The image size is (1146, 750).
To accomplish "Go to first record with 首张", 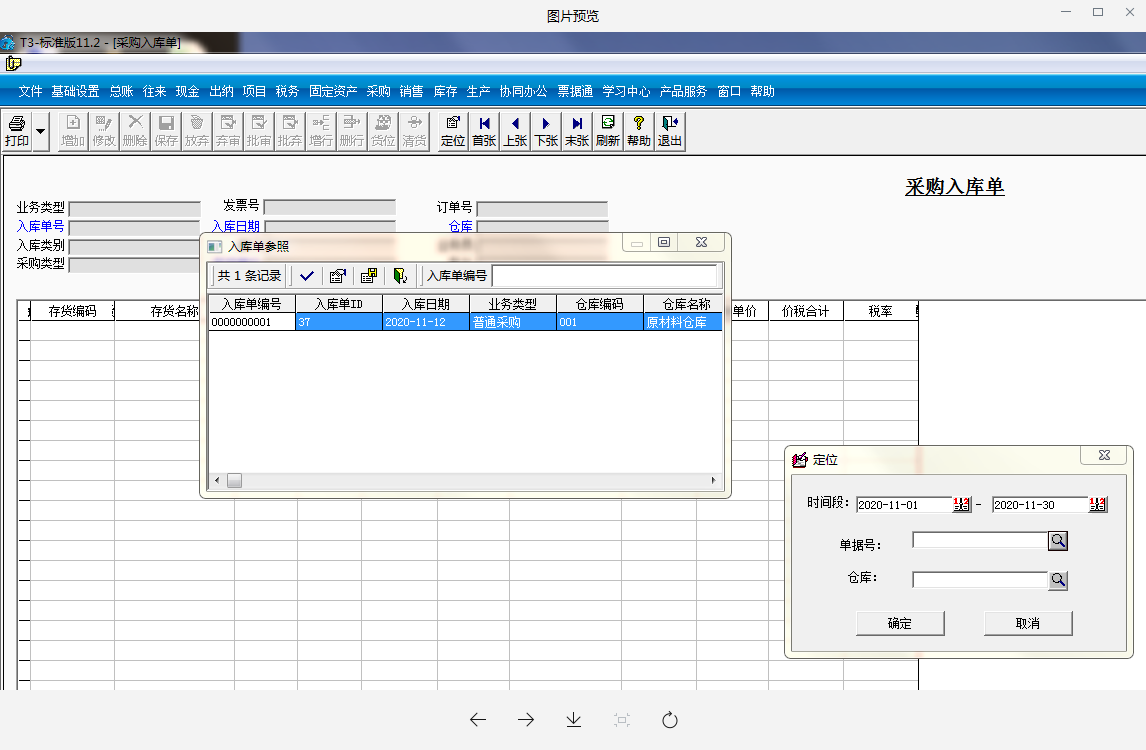I will point(484,132).
